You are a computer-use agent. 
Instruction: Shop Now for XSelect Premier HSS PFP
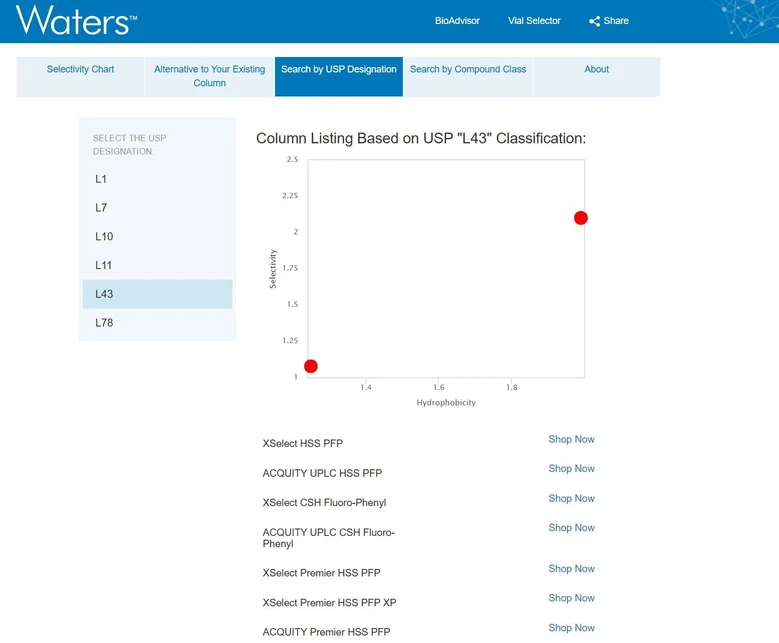point(571,568)
